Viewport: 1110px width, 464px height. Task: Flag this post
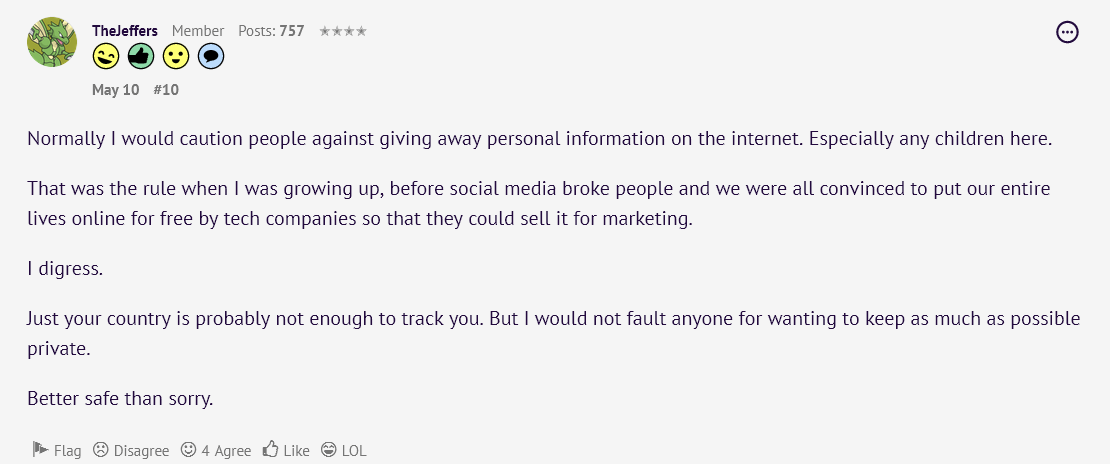pos(57,450)
